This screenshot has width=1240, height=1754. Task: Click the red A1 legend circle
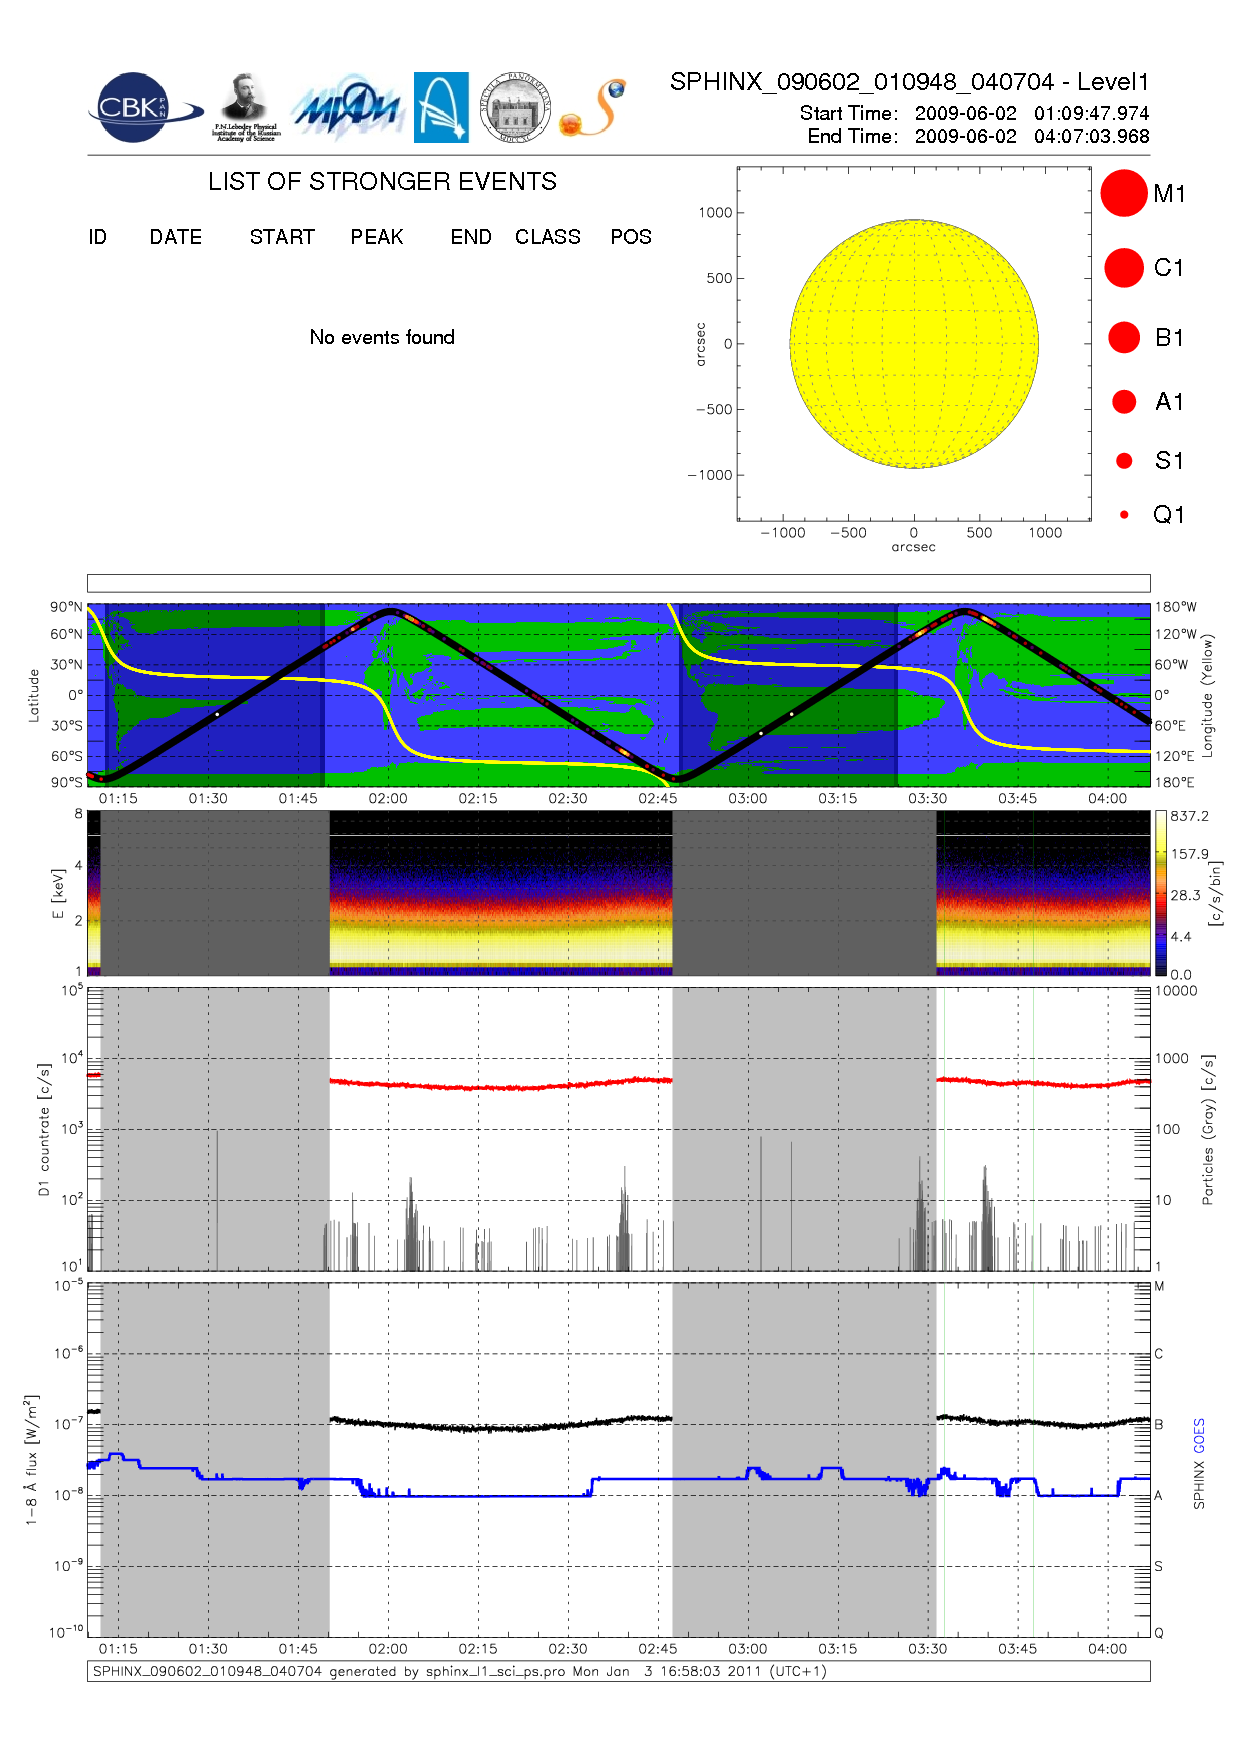tap(1124, 401)
